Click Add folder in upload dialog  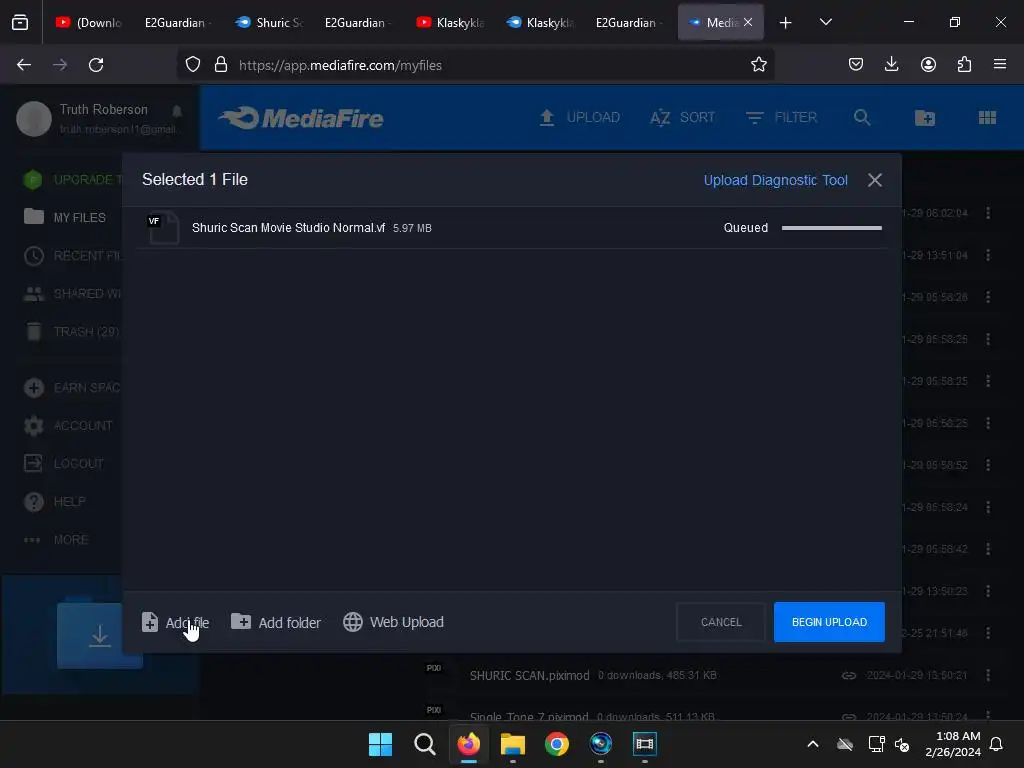point(276,622)
